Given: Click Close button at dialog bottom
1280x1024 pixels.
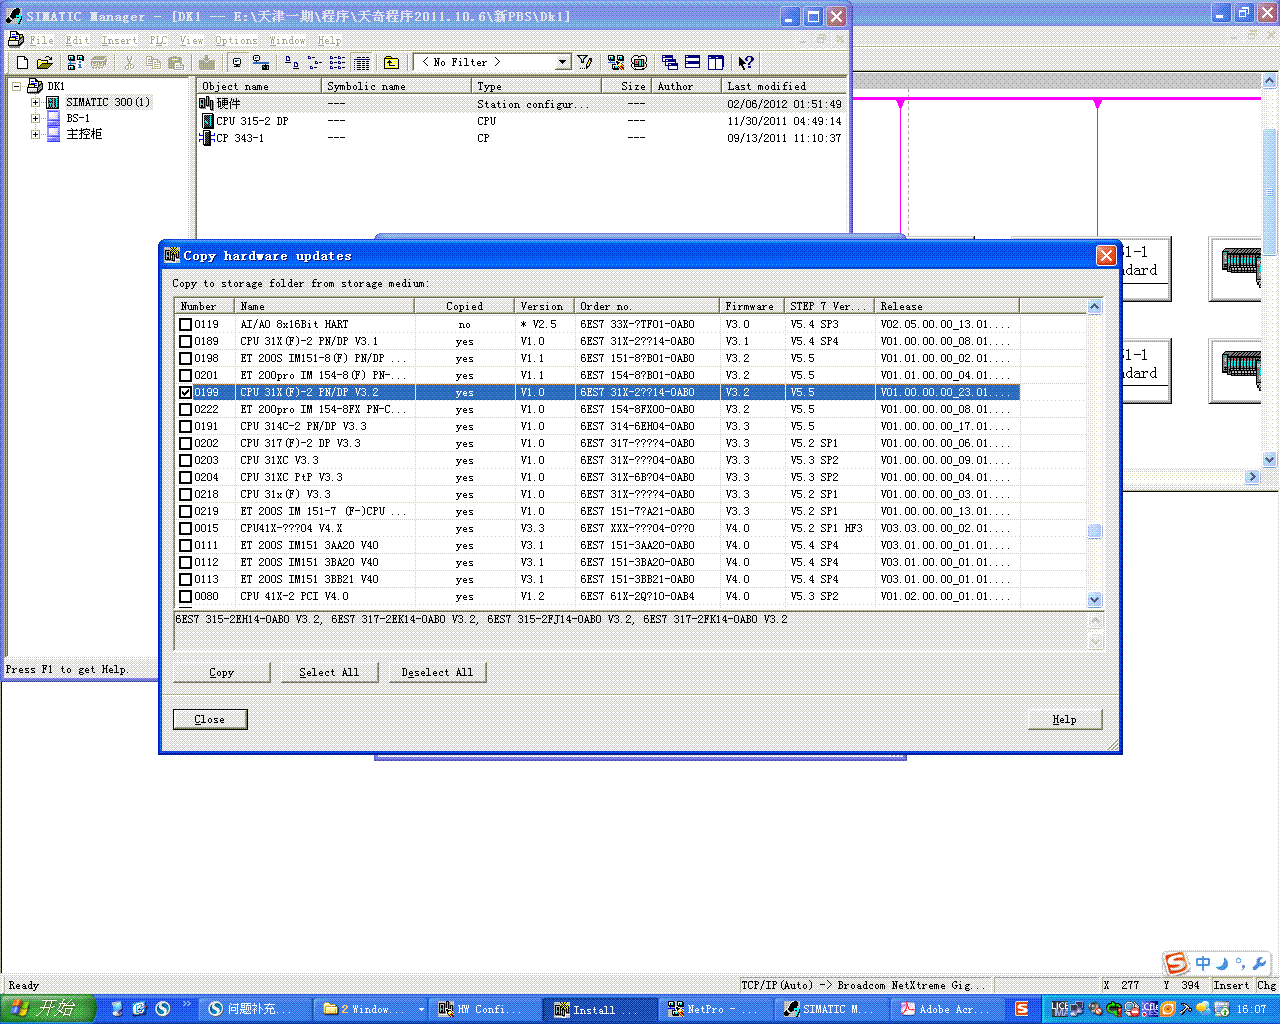Looking at the screenshot, I should pyautogui.click(x=210, y=719).
